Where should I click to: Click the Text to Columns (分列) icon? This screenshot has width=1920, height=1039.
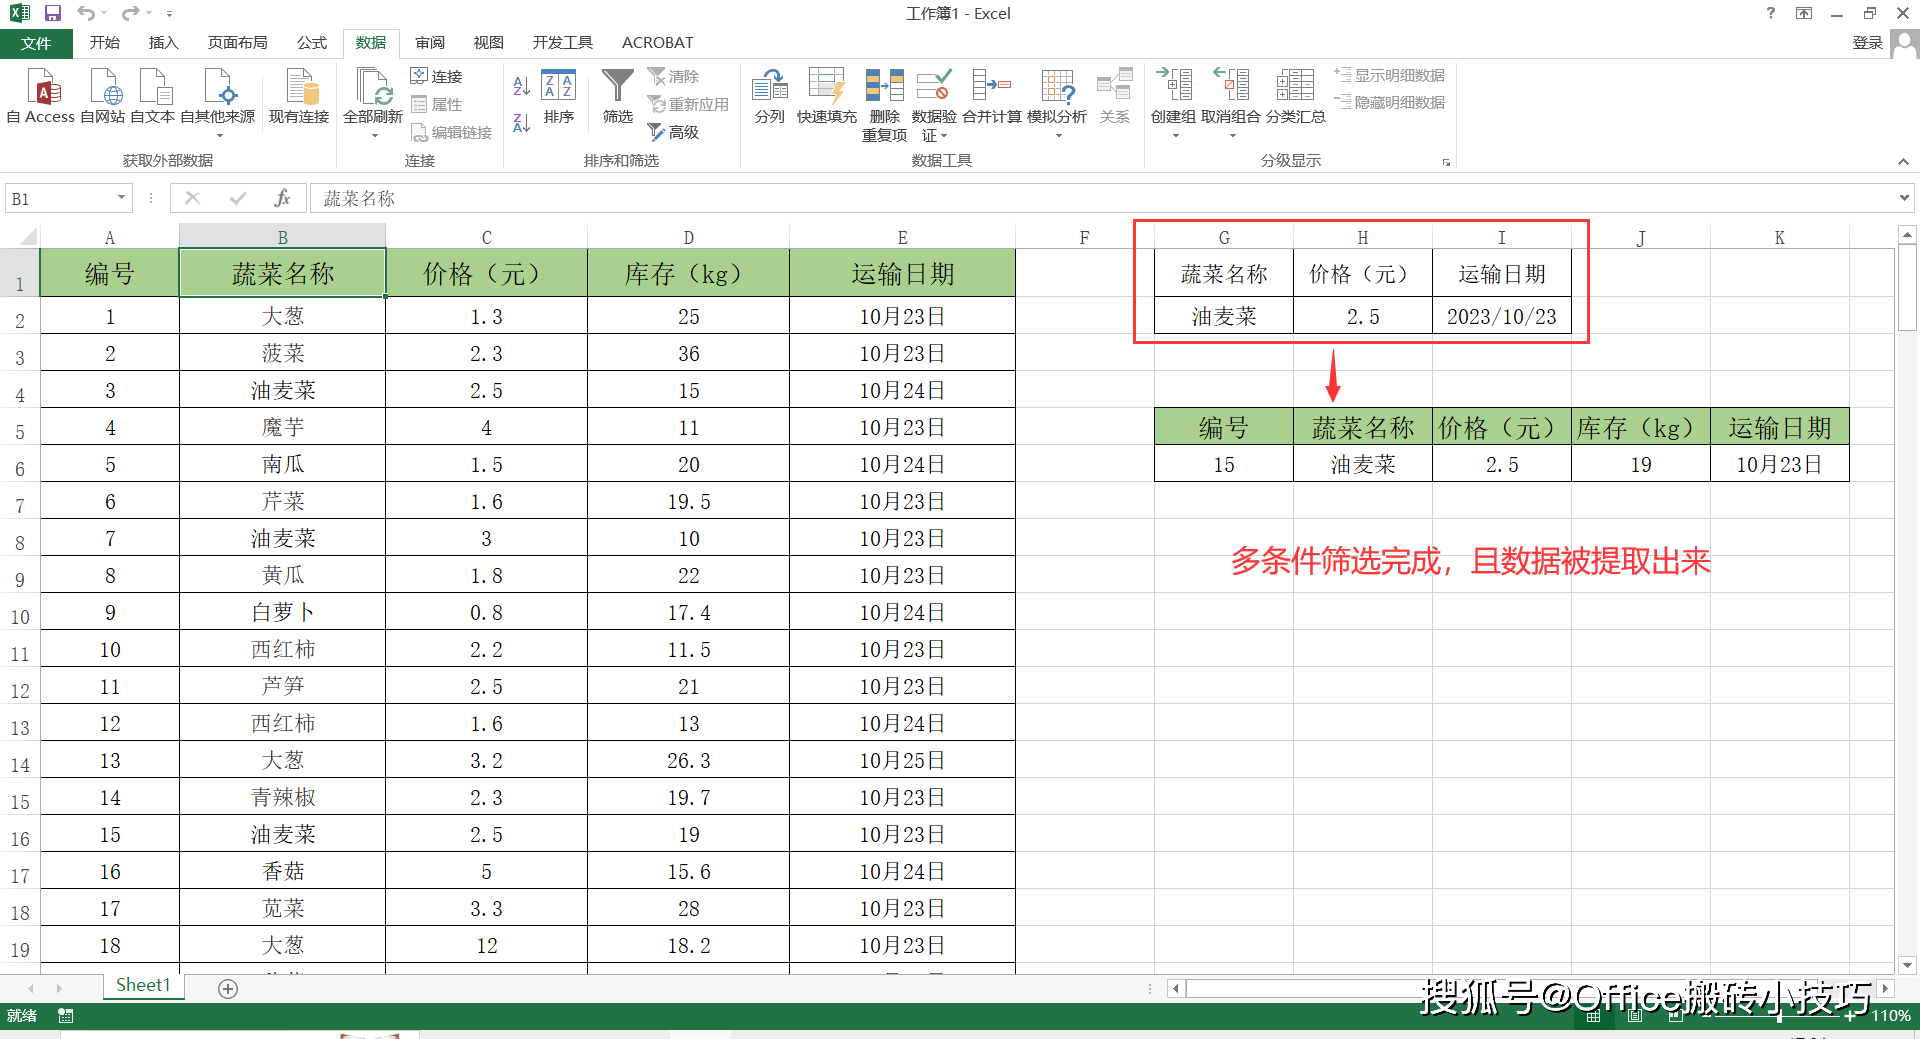769,89
